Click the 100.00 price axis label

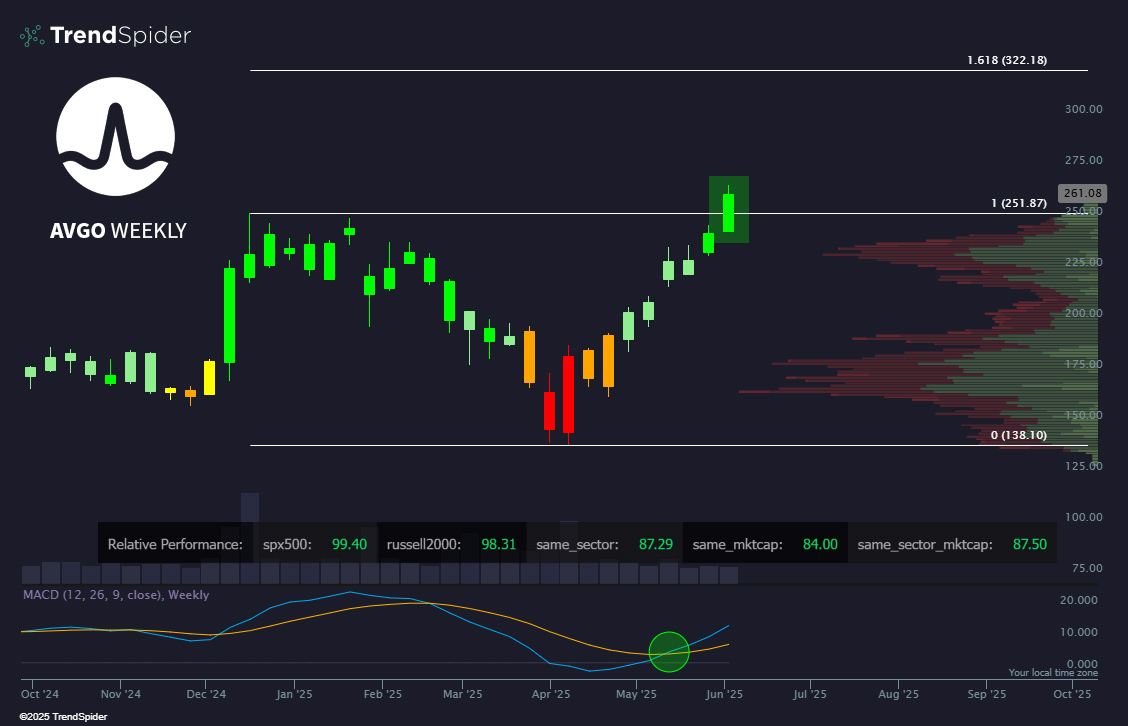tap(1084, 517)
